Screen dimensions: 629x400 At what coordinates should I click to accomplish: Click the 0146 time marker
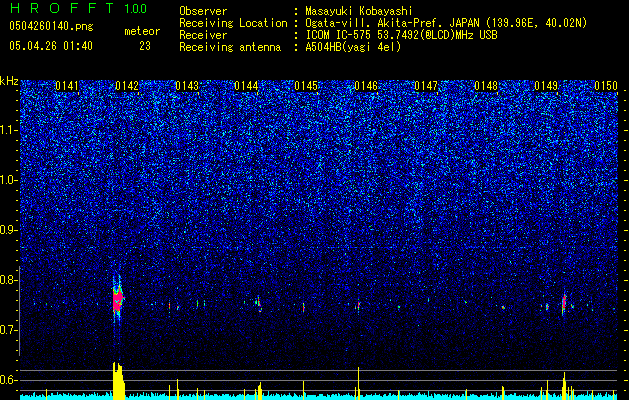tap(366, 86)
